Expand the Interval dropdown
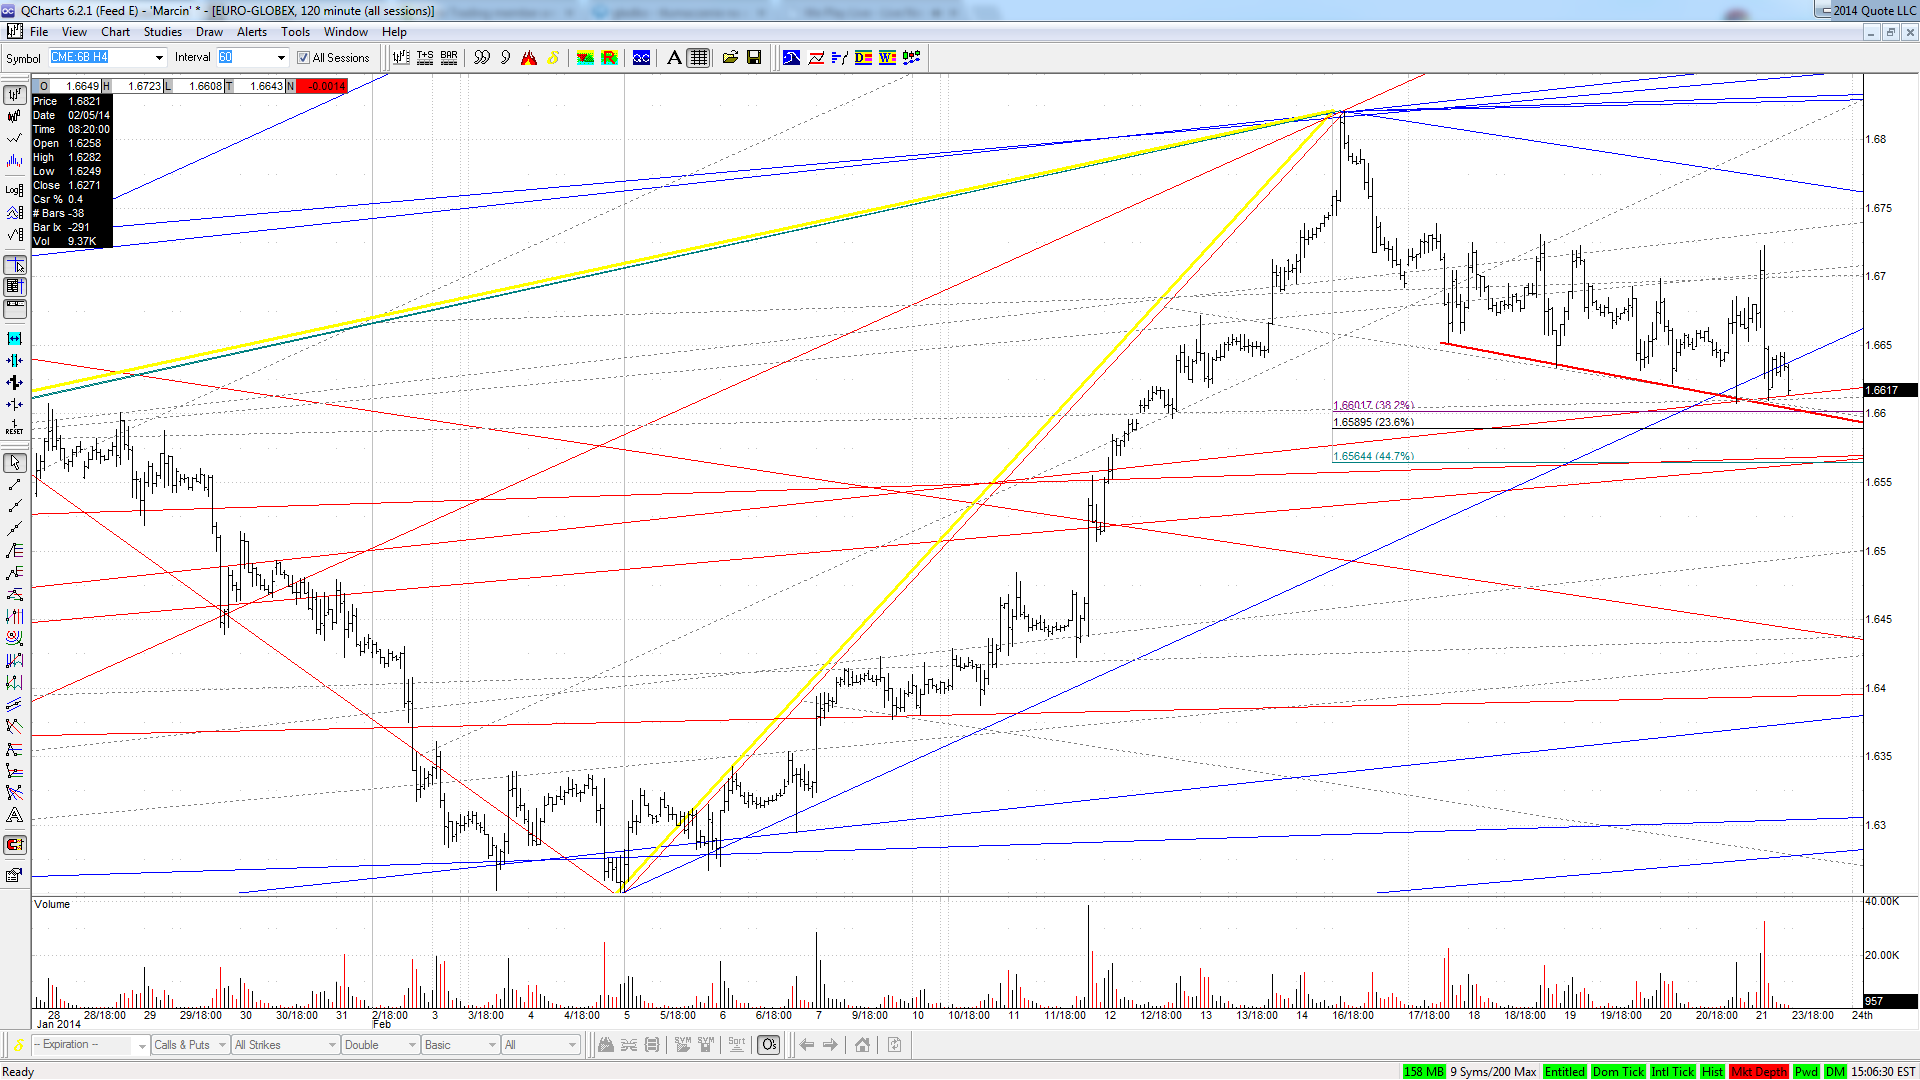This screenshot has width=1920, height=1080. click(281, 58)
